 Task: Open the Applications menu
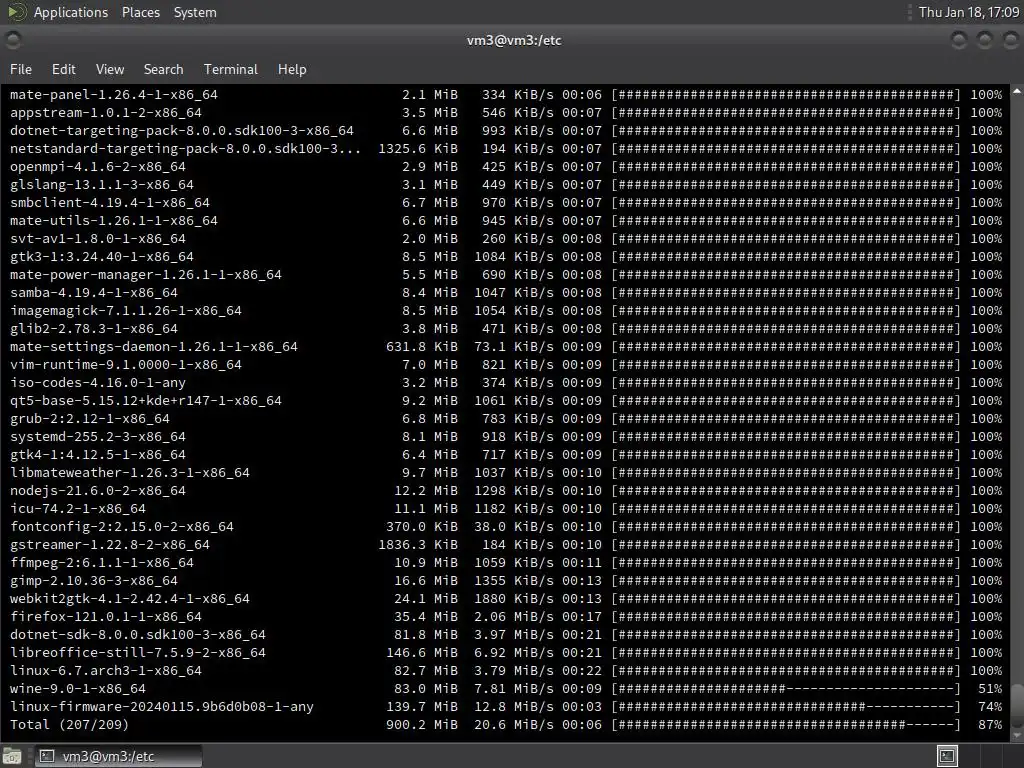(71, 12)
